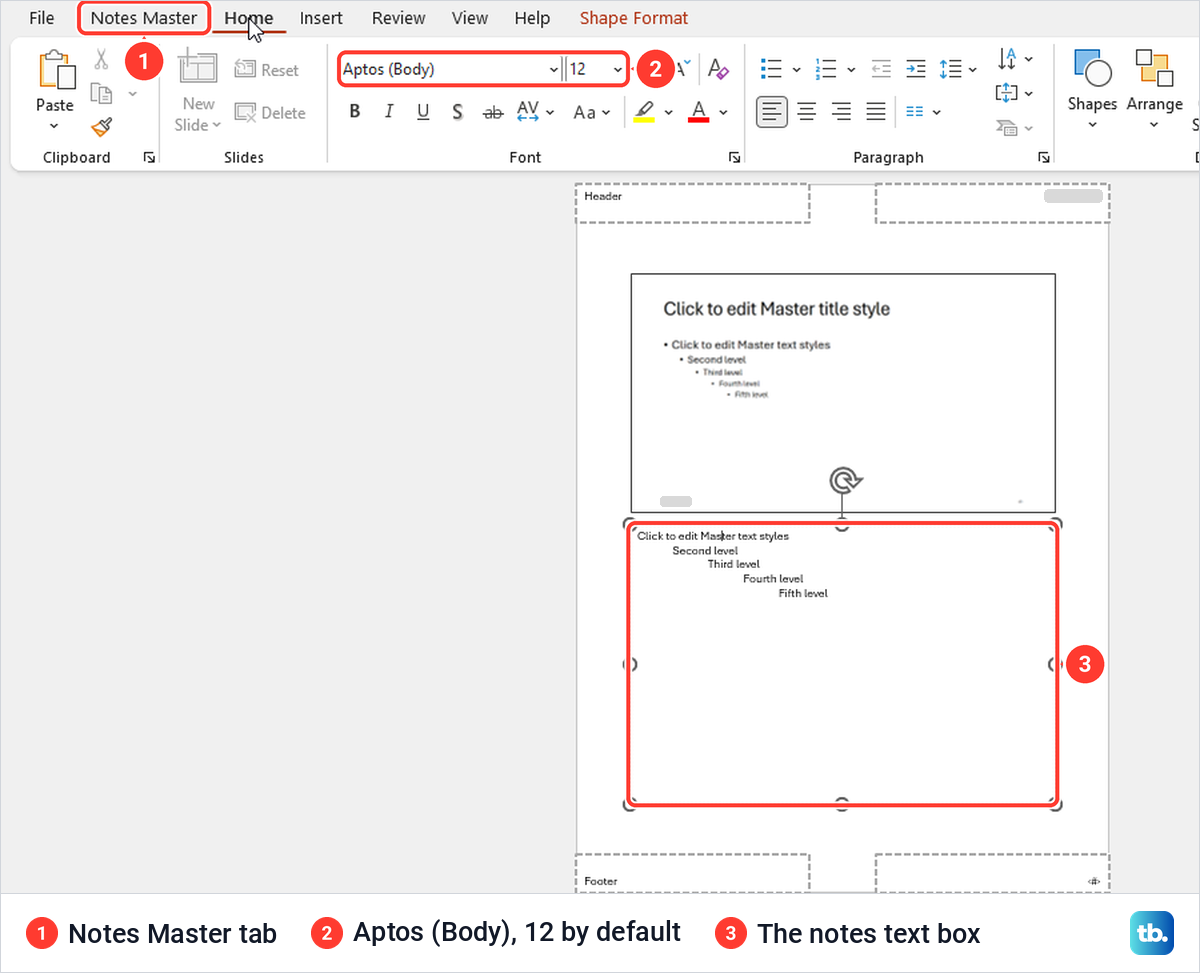
Task: Switch to the Notes Master tab
Action: (x=144, y=18)
